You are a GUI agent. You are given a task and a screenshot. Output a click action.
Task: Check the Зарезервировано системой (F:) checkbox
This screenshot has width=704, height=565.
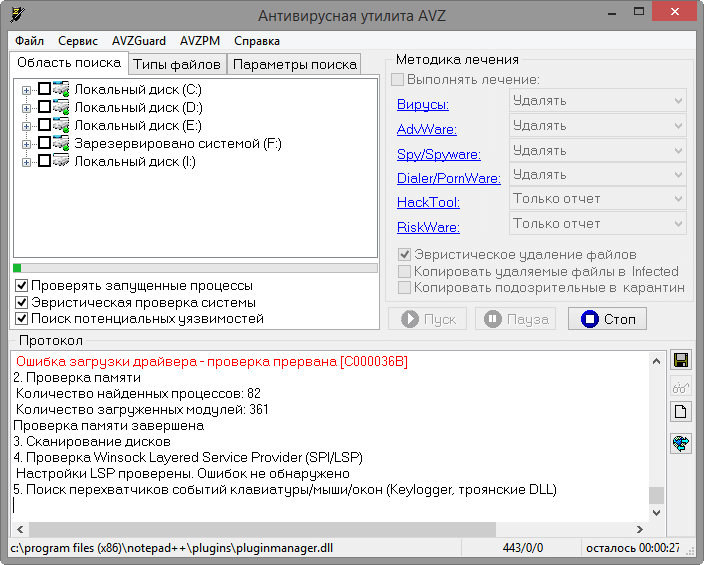[x=44, y=142]
